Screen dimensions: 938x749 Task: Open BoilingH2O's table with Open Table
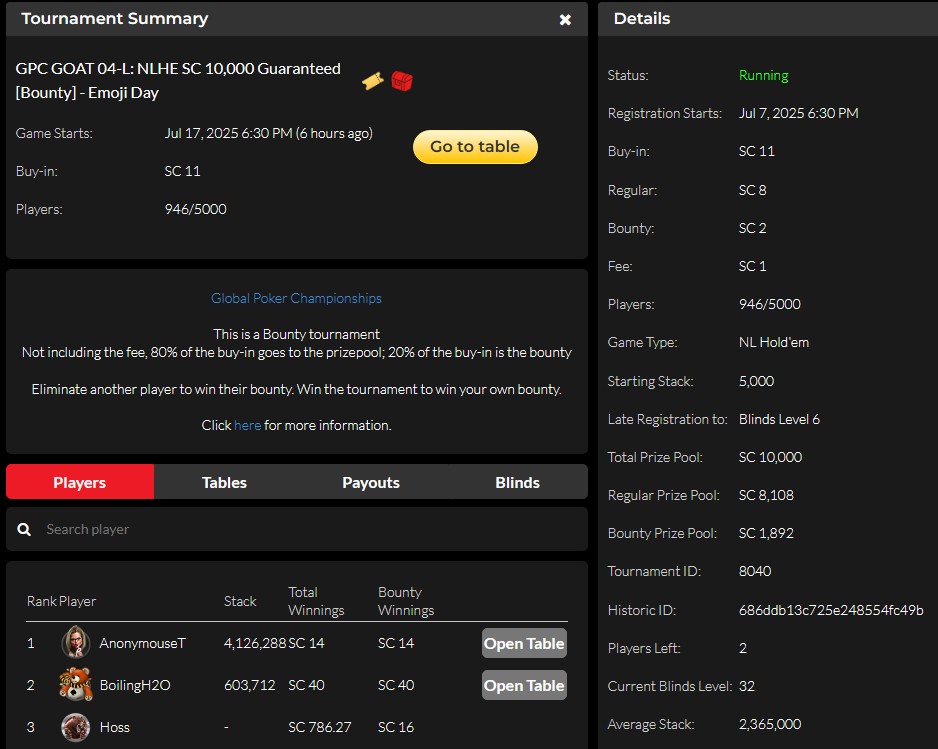tap(523, 685)
